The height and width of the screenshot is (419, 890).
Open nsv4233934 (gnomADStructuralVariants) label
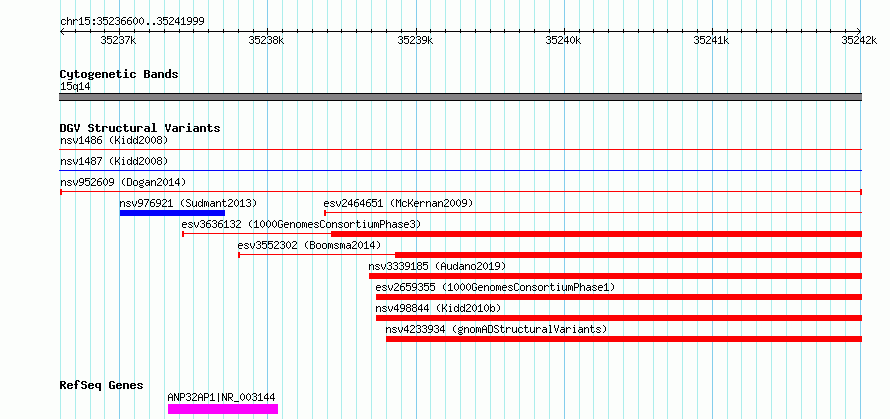pos(497,329)
